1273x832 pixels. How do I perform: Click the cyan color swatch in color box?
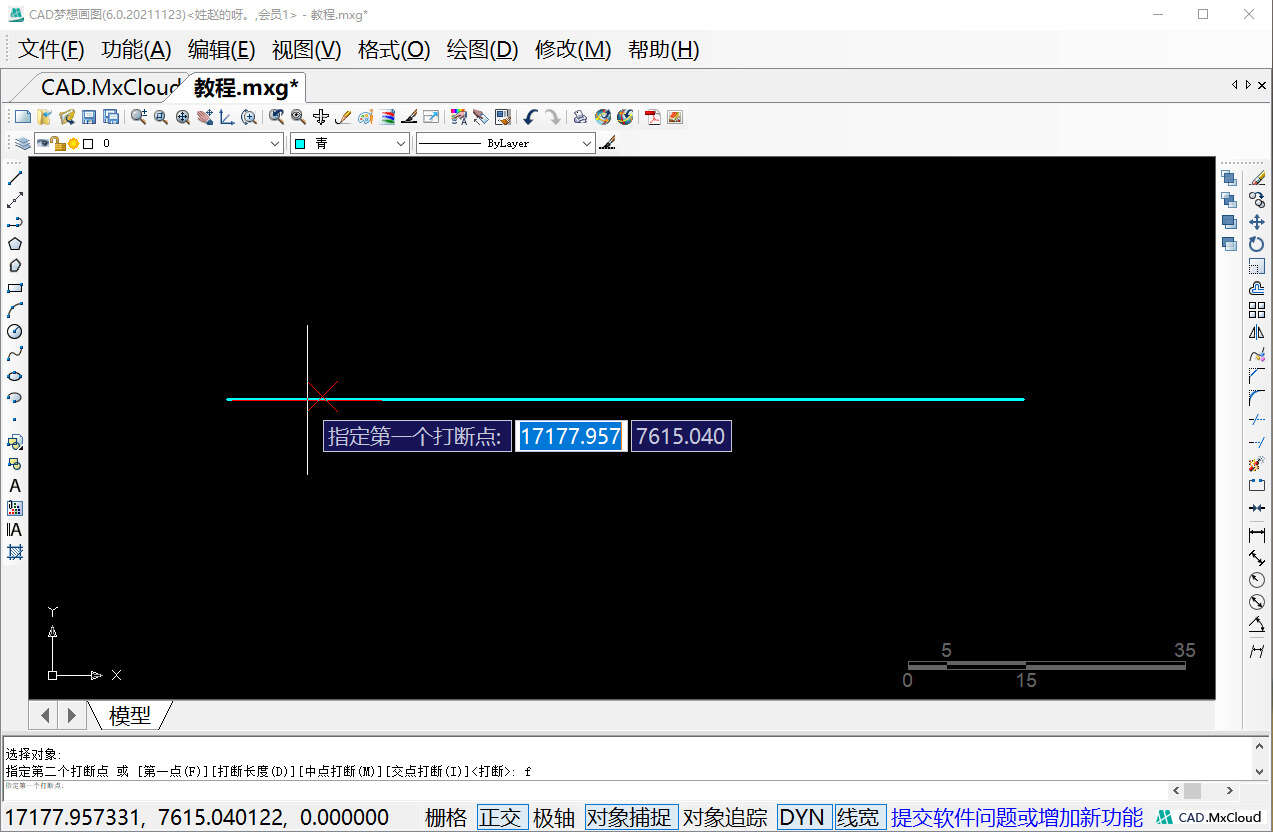coord(300,144)
